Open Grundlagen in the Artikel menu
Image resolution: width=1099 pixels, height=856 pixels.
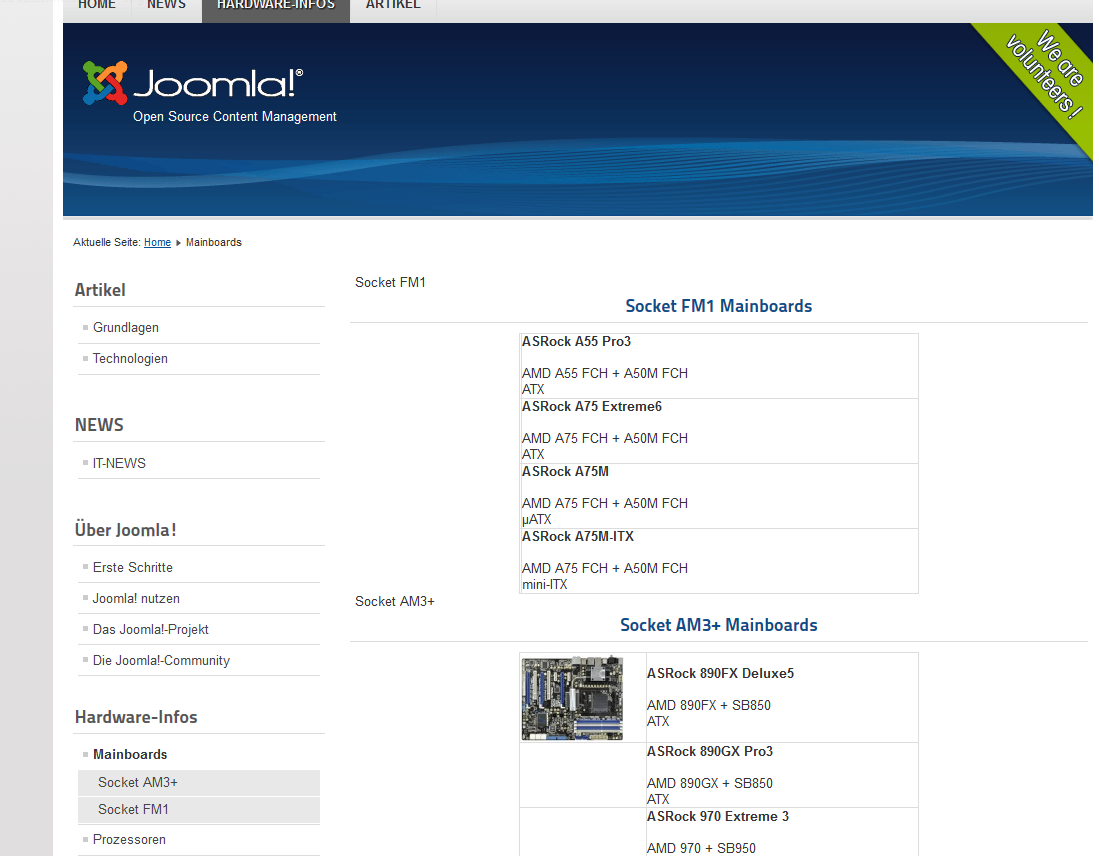coord(125,327)
